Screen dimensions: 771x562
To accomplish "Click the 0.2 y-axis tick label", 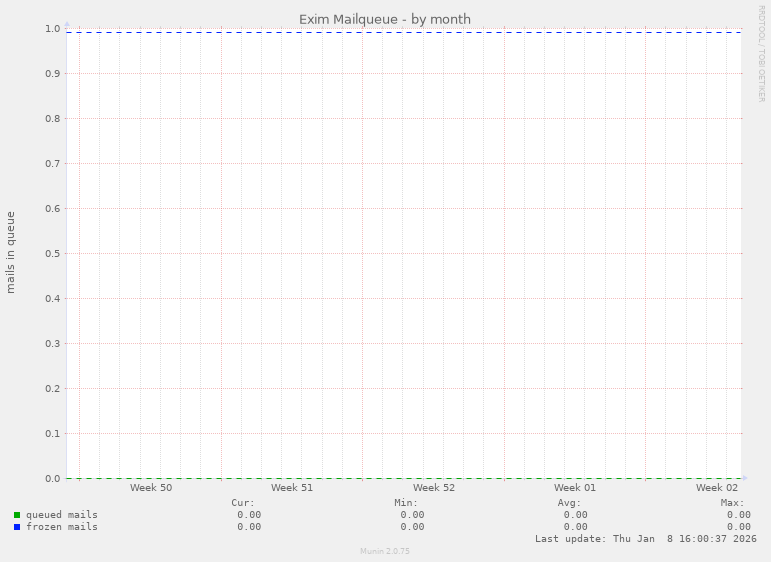I will (x=53, y=388).
